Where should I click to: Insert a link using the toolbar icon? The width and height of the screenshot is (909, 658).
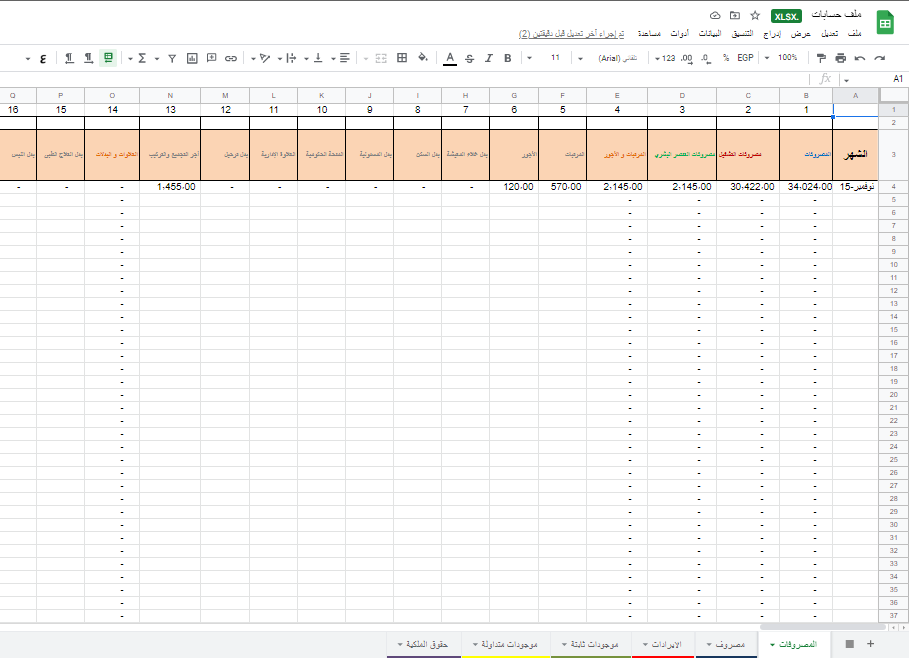(x=231, y=58)
